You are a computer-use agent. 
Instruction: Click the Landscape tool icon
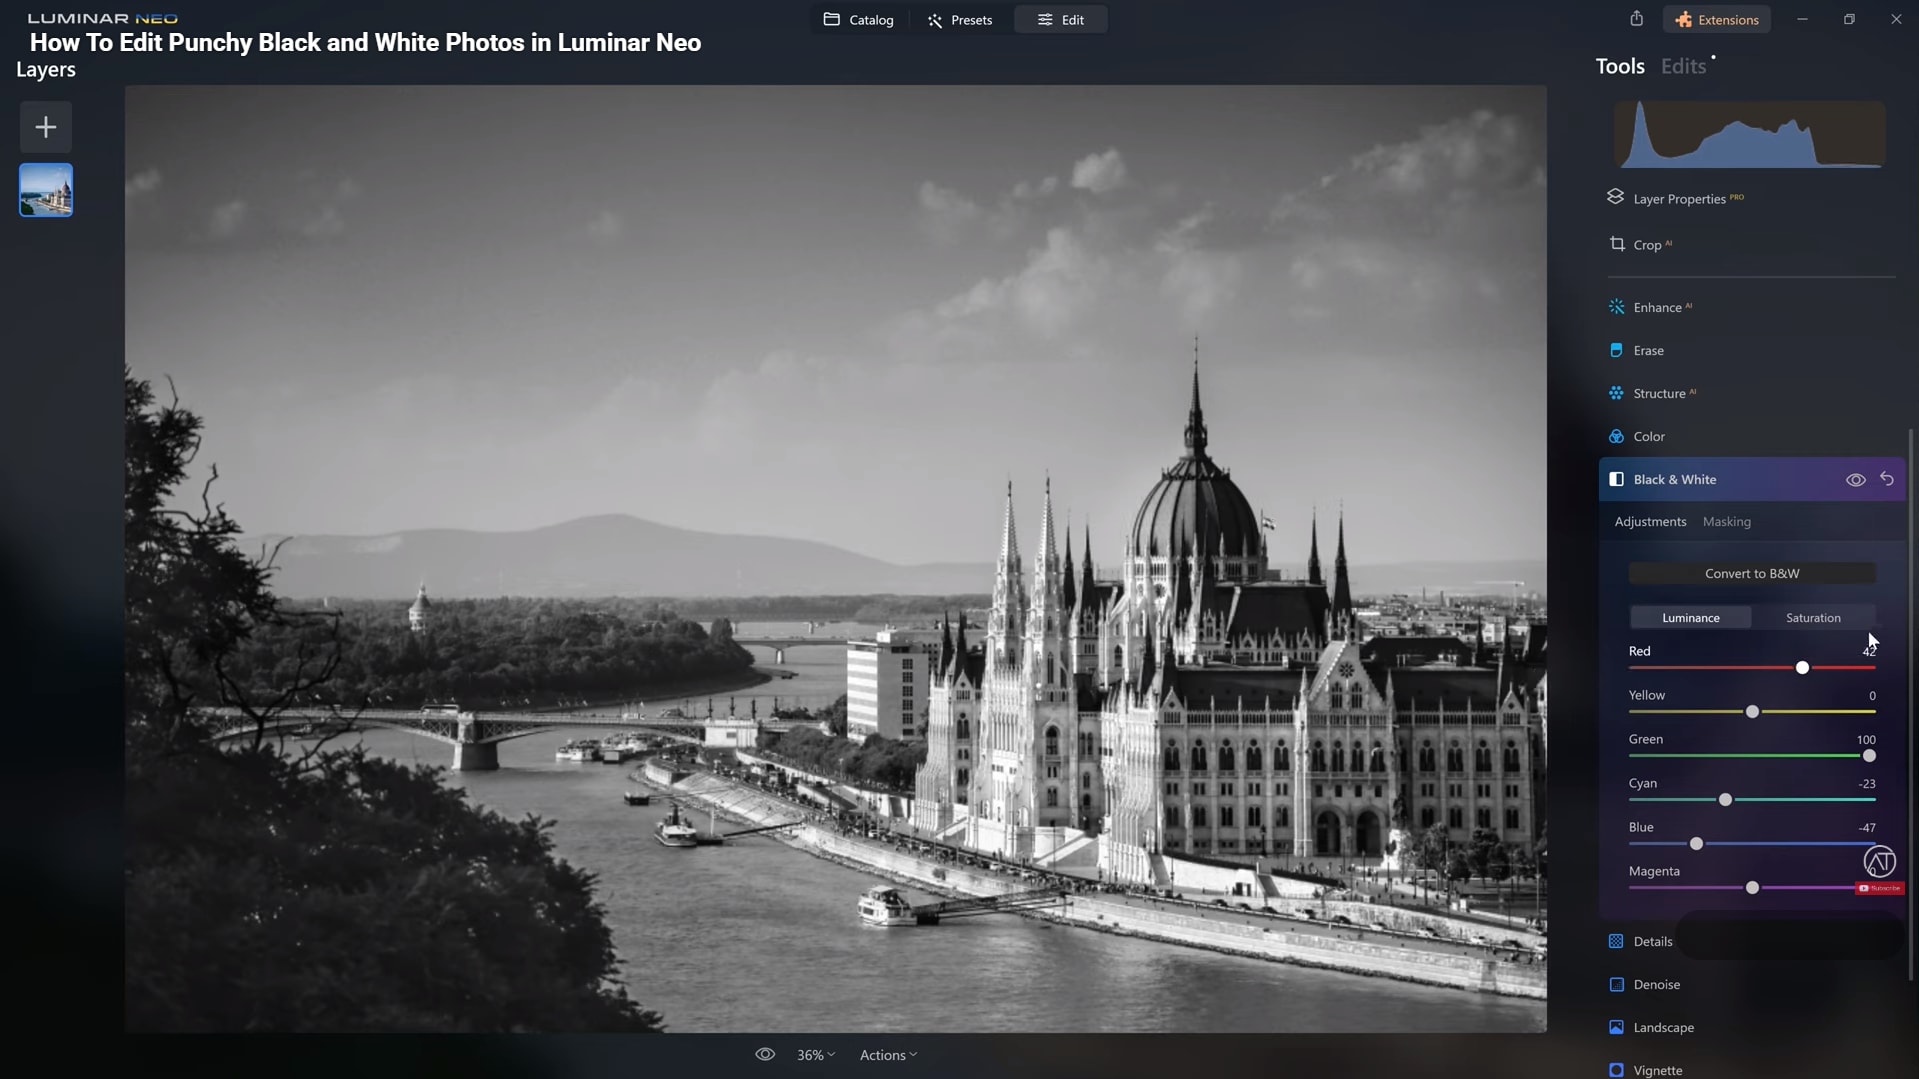pos(1616,1027)
